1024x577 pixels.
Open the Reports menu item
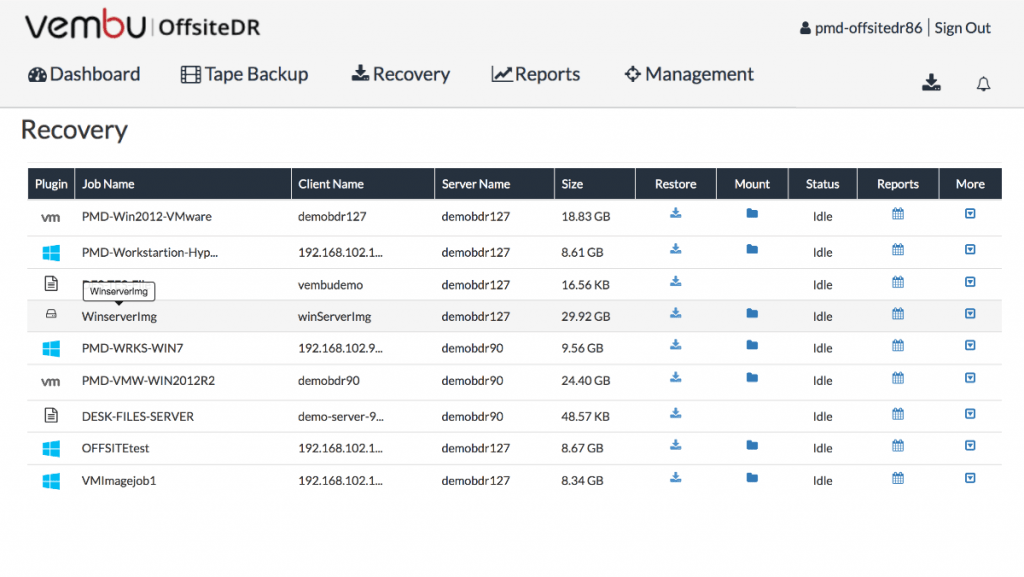[x=535, y=74]
